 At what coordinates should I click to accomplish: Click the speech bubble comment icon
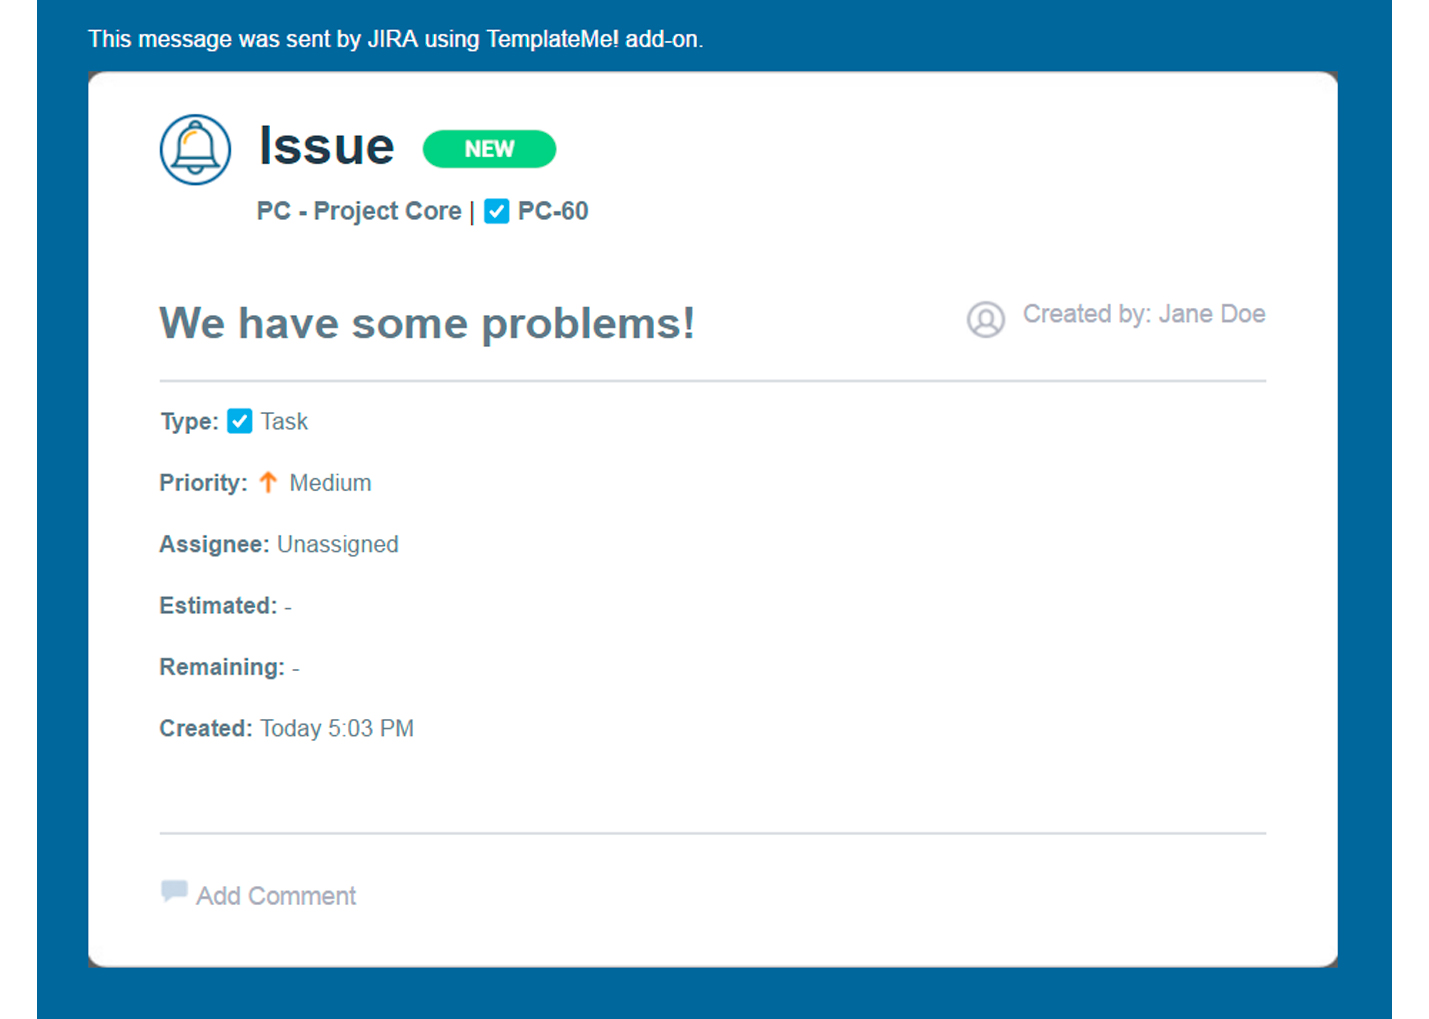174,891
